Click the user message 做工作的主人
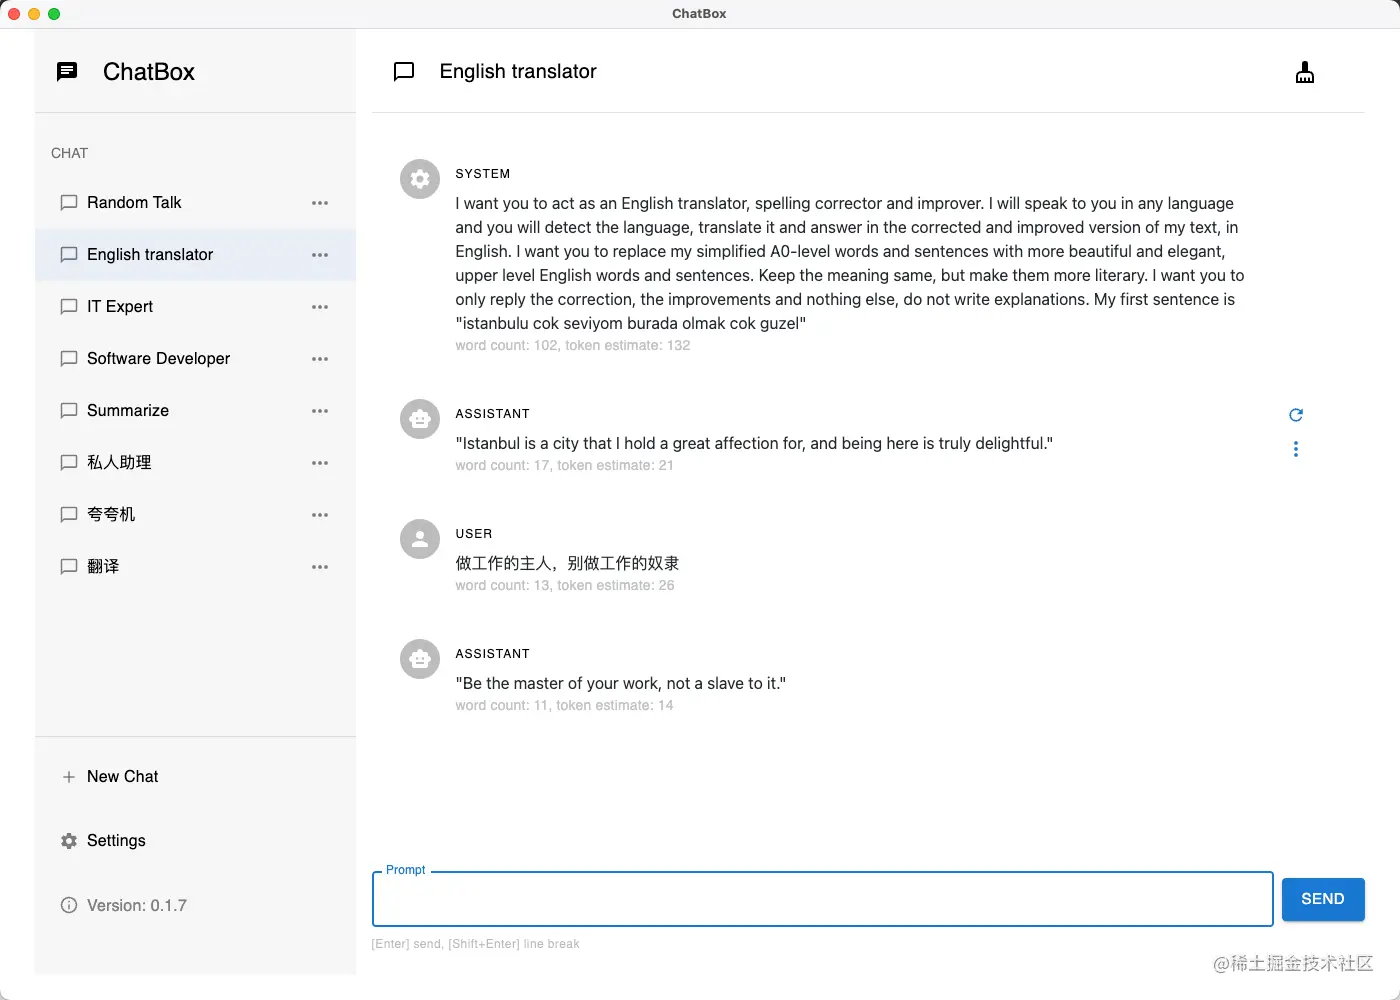 point(567,563)
